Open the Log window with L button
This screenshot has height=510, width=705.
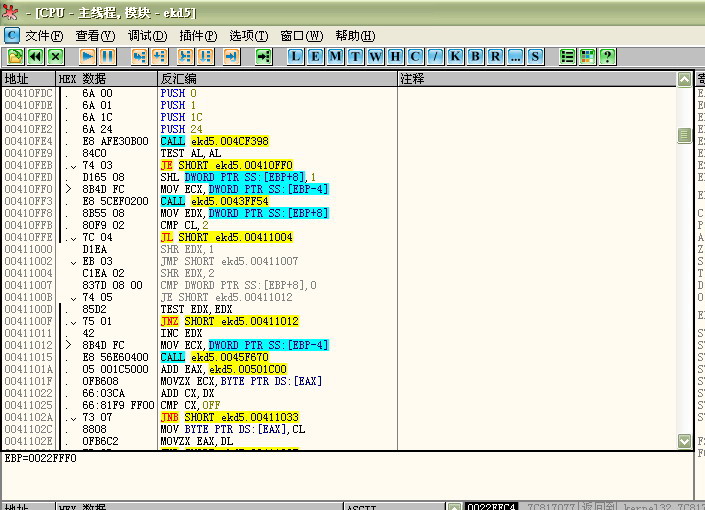click(296, 56)
